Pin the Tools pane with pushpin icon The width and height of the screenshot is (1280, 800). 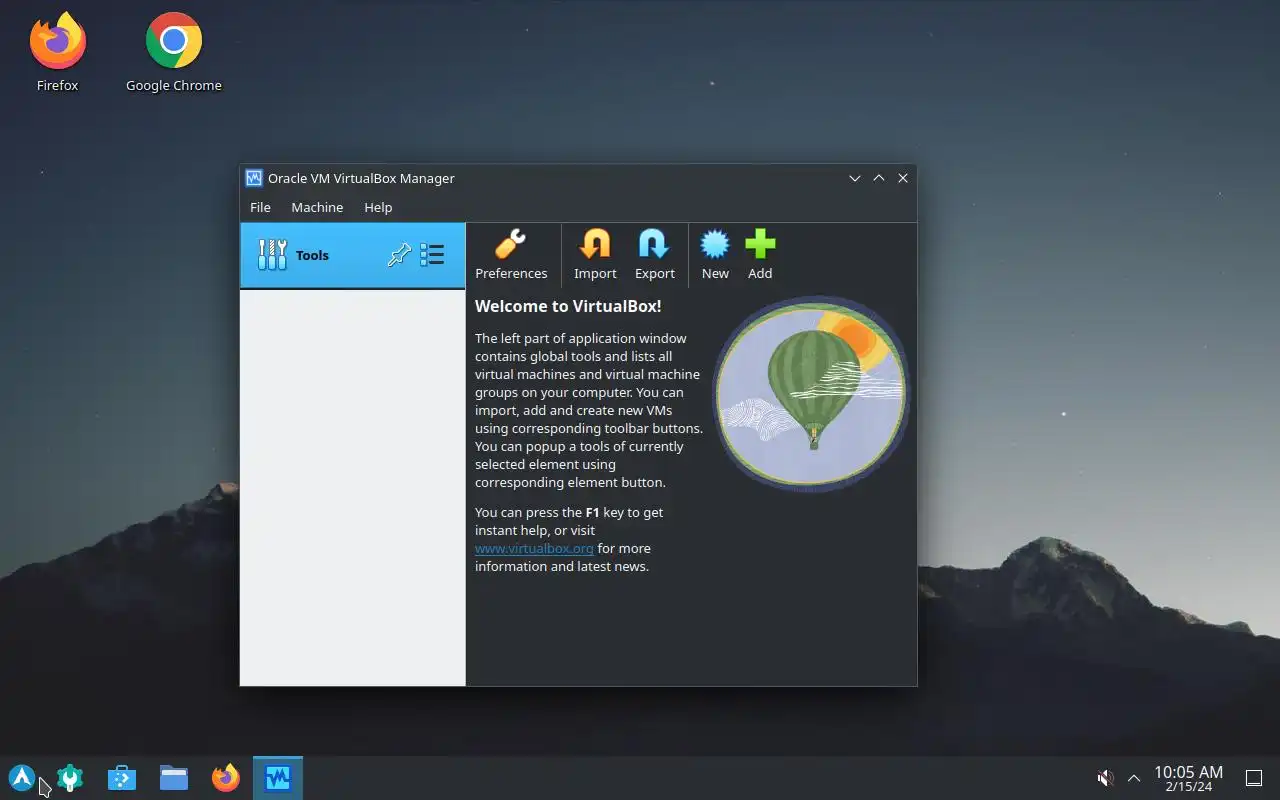[399, 255]
